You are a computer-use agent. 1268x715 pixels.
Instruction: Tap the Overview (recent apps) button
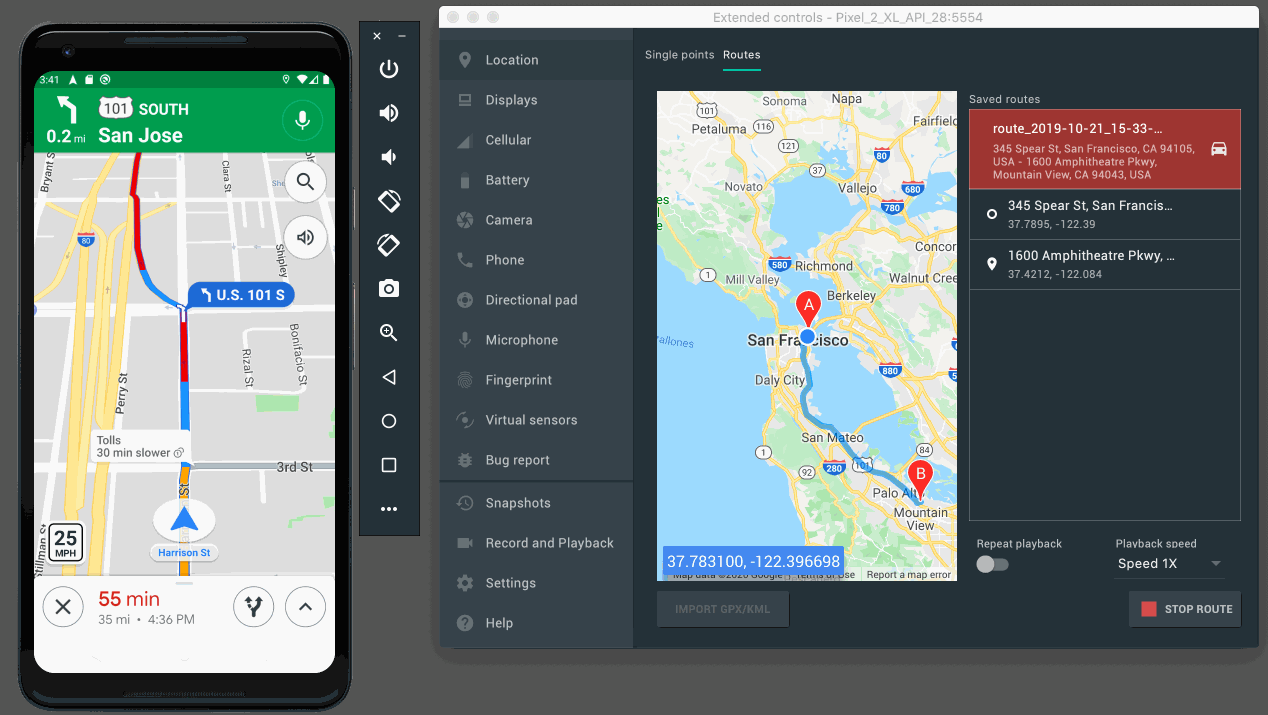(x=388, y=464)
